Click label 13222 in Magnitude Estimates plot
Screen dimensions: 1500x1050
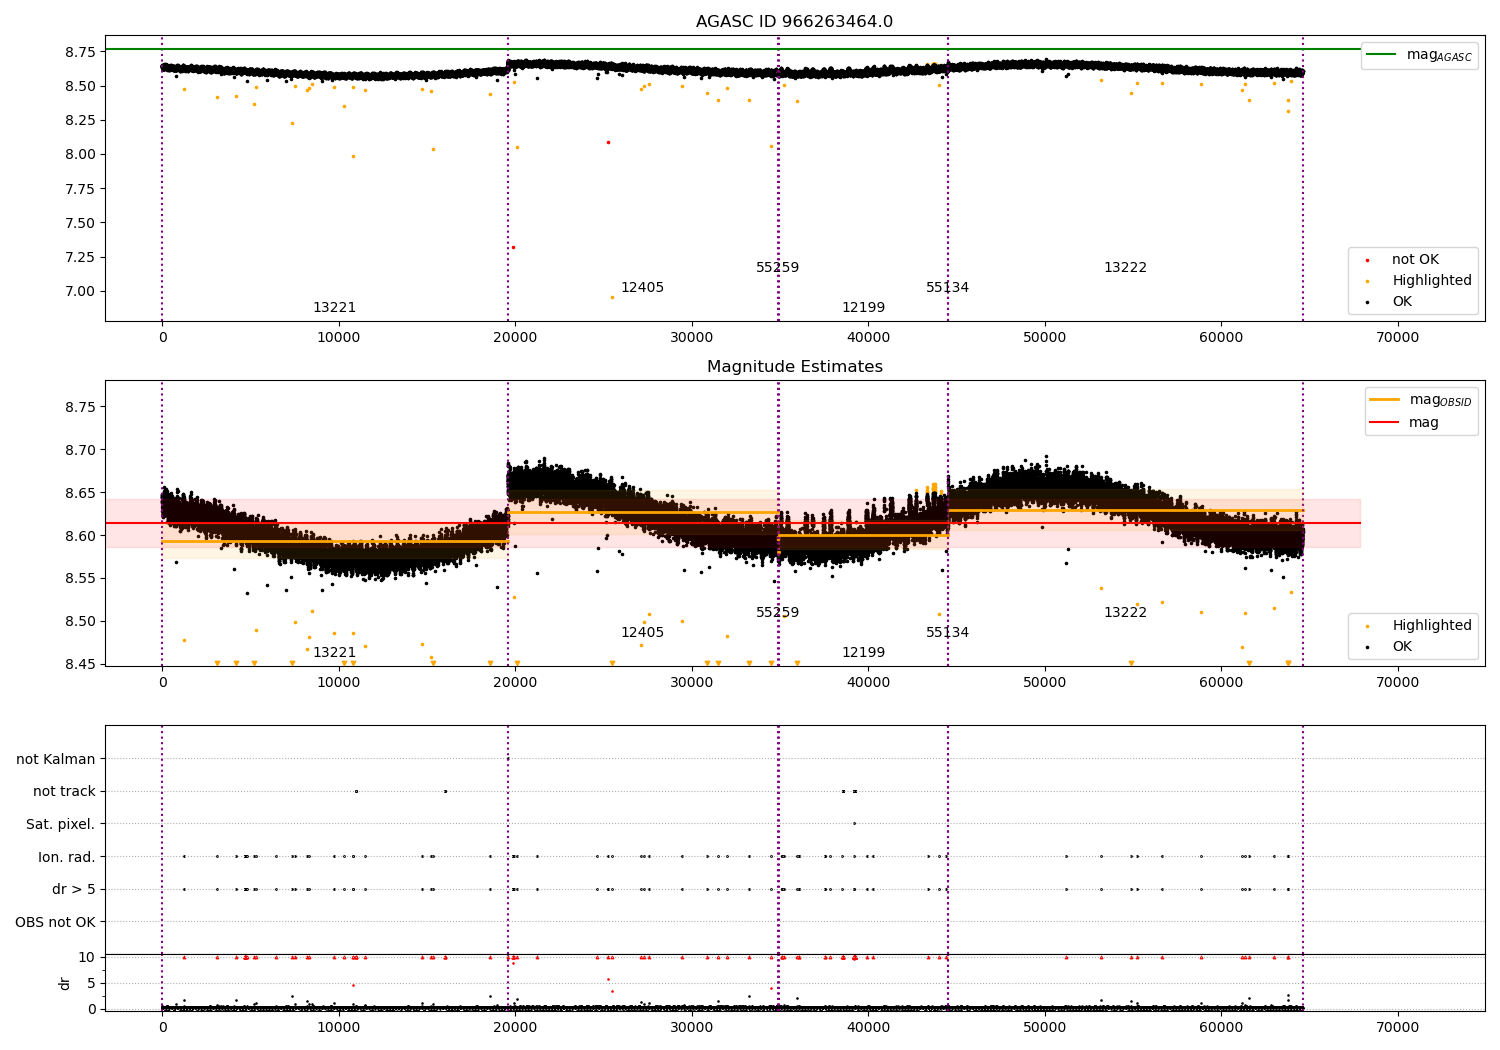pos(1125,613)
